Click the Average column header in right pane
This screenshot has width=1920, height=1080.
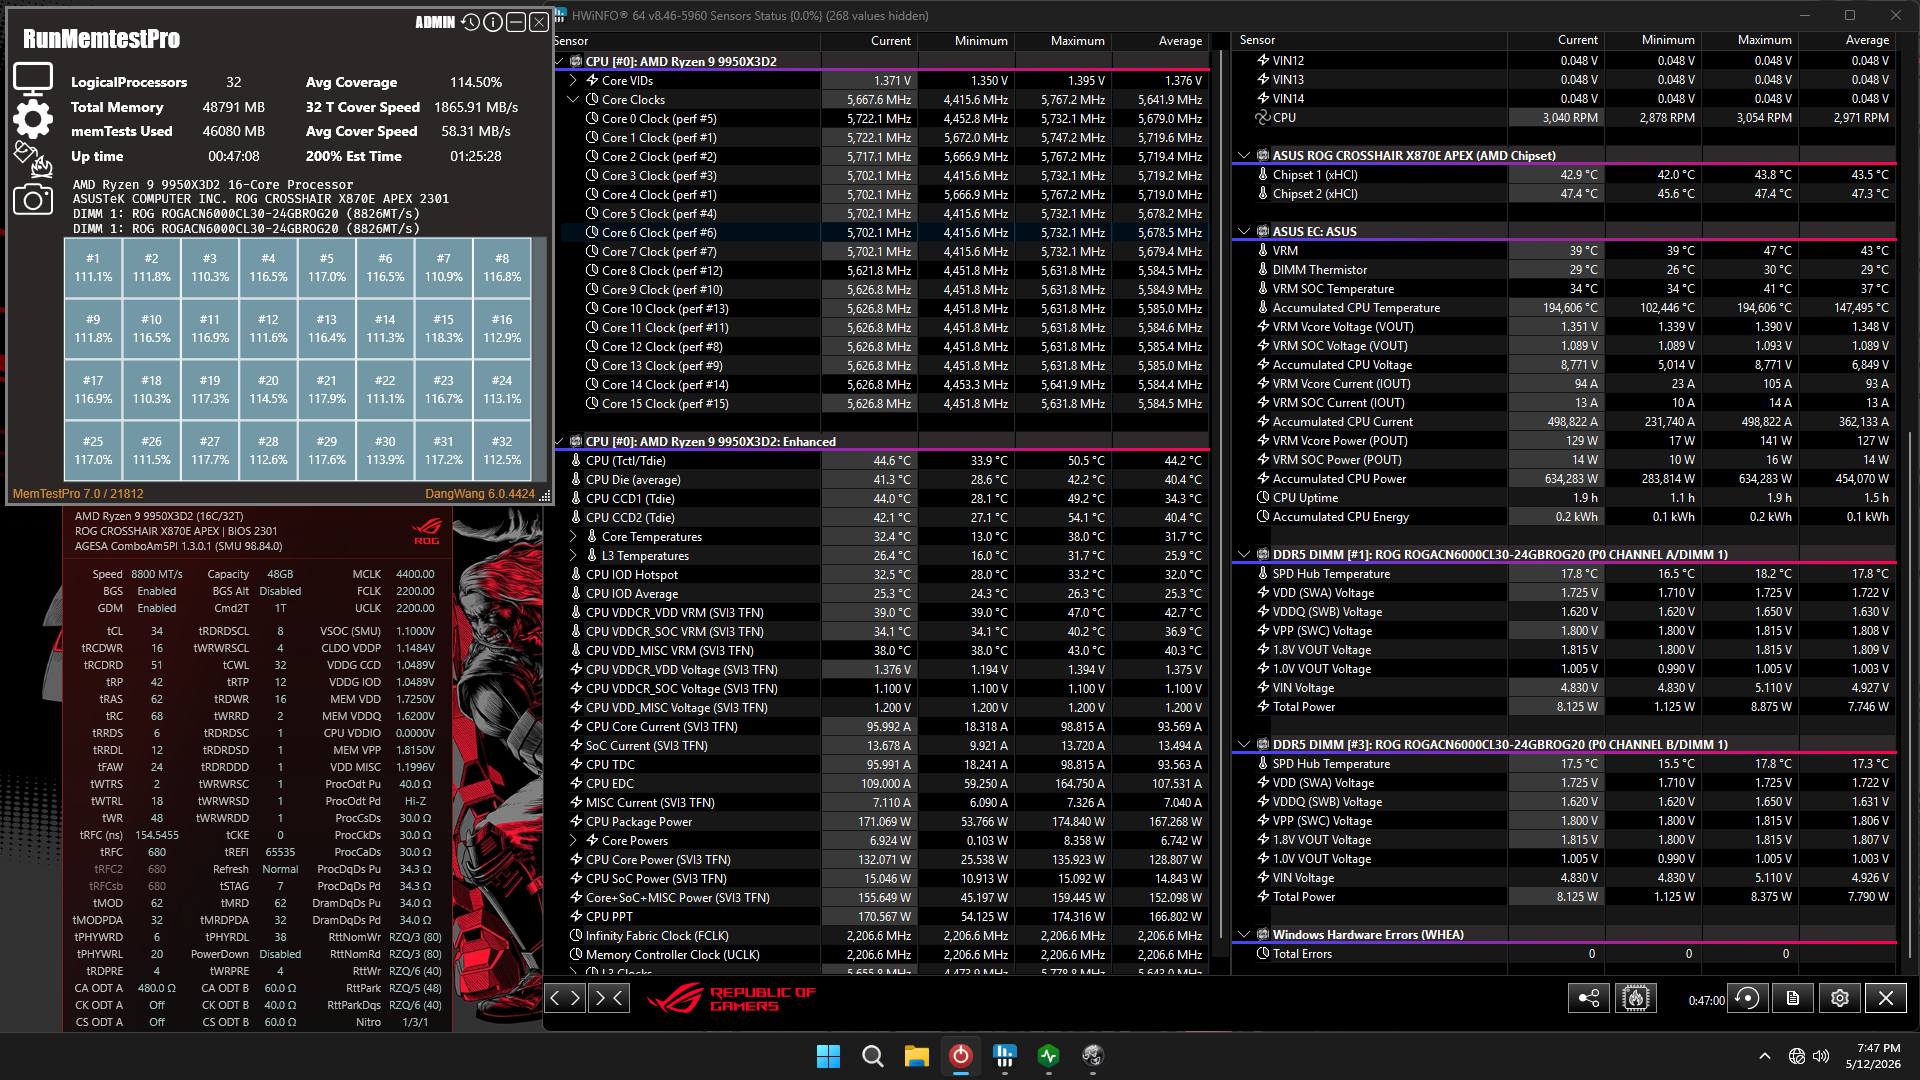coord(1849,40)
